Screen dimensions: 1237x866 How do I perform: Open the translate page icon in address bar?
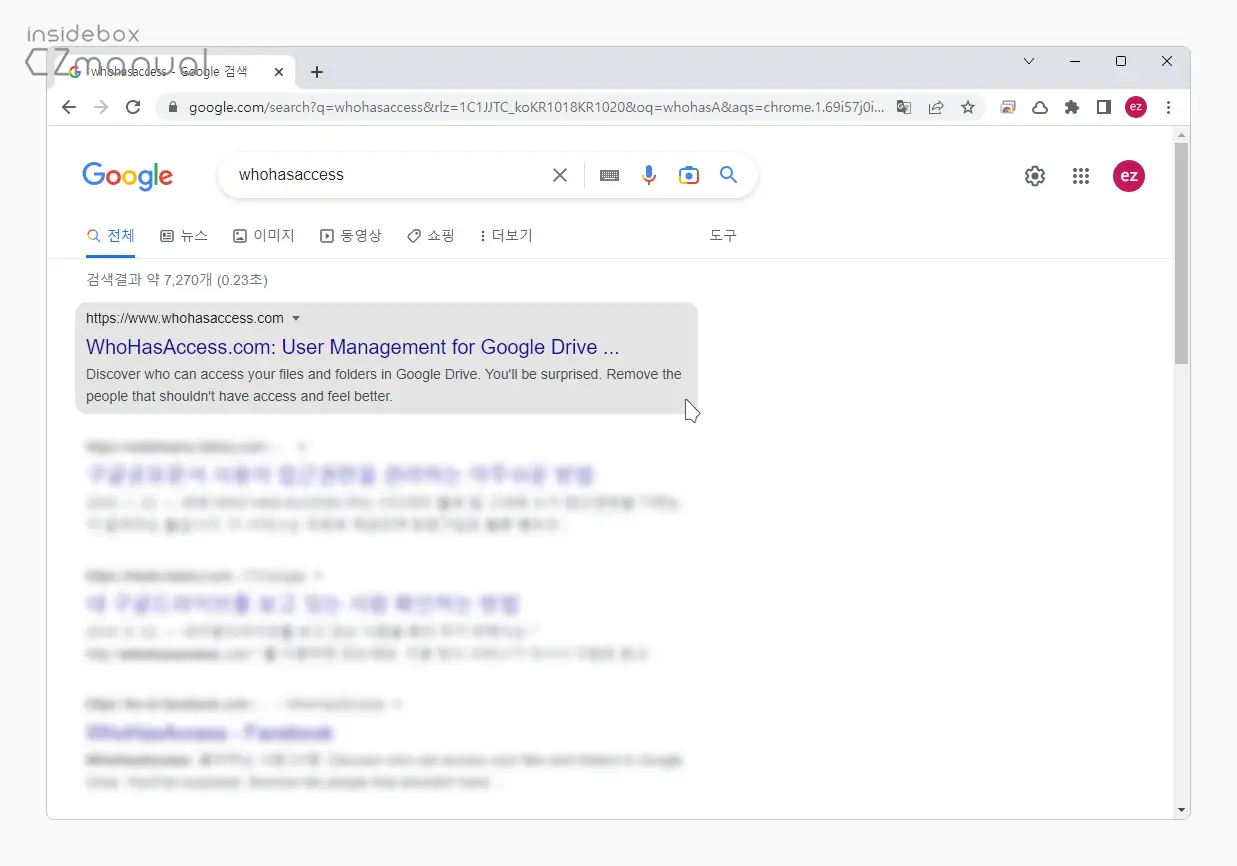click(x=904, y=107)
